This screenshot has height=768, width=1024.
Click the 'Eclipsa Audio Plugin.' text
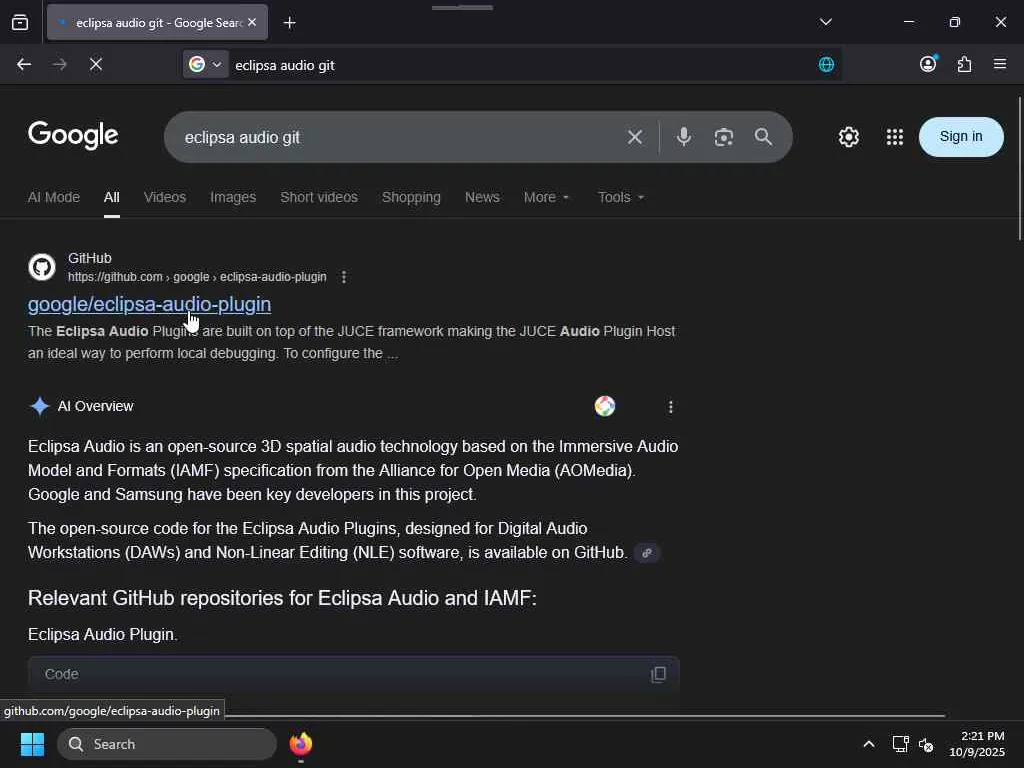103,635
